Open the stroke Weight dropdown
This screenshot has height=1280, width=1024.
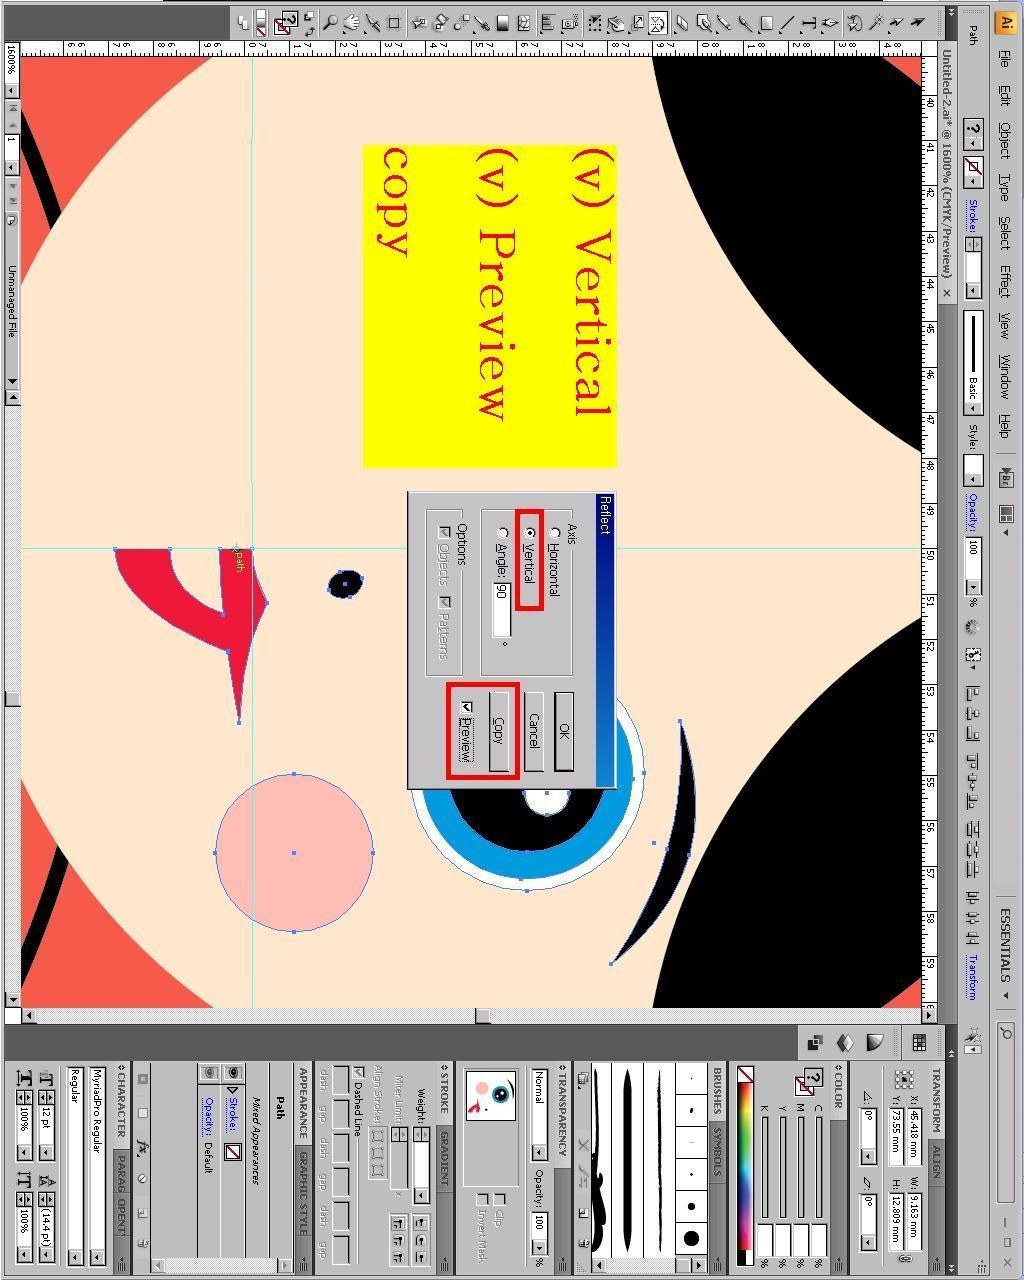[422, 1196]
